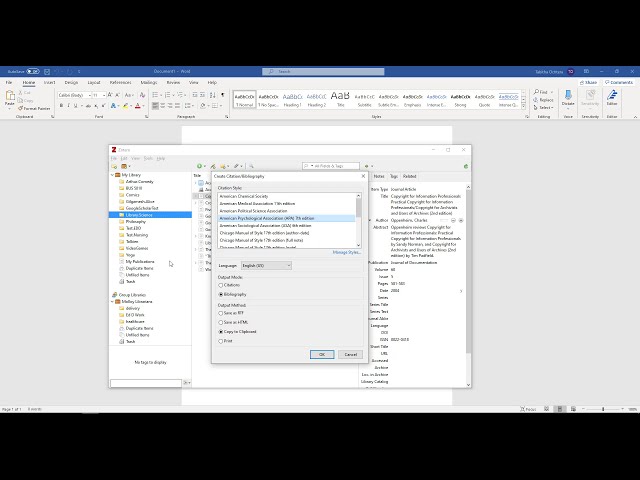Screen dimensions: 640x480
Task: Click the Manage Styles link
Action: [347, 252]
